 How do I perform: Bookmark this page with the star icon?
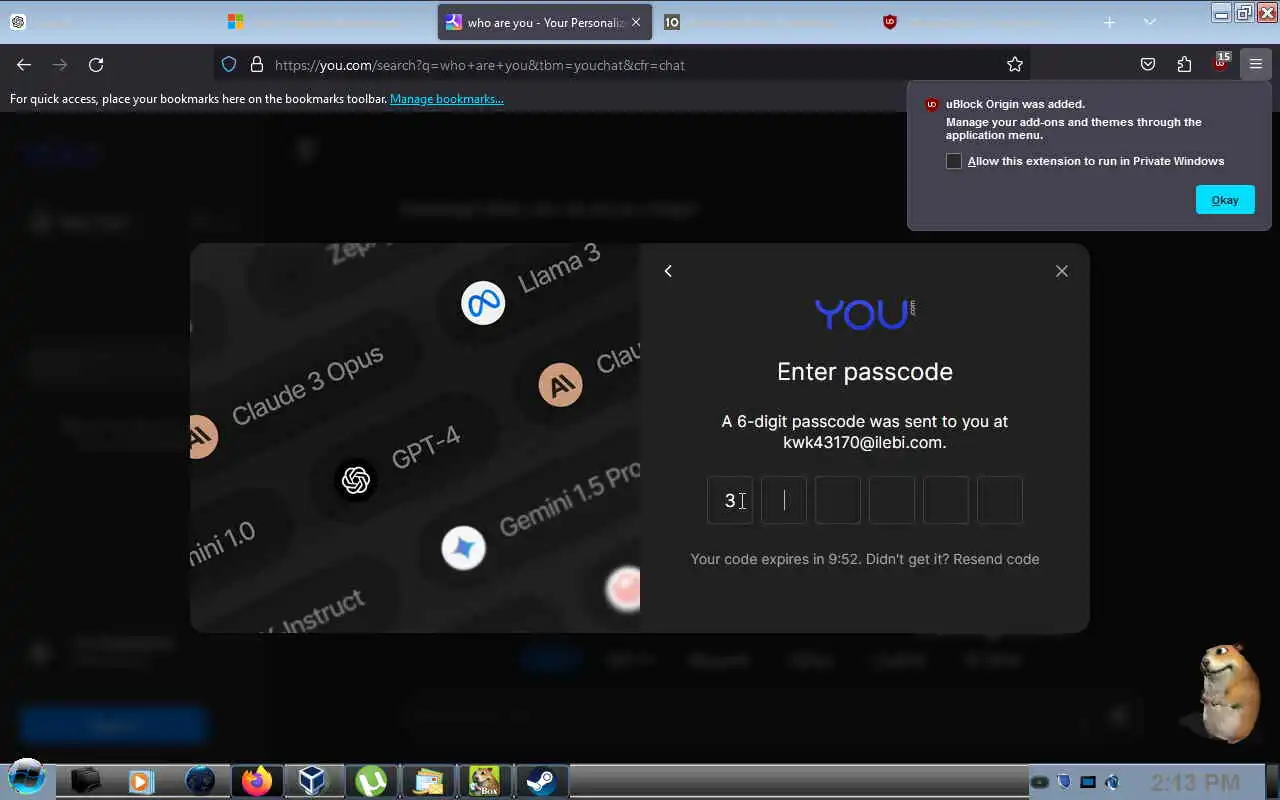coord(1015,64)
